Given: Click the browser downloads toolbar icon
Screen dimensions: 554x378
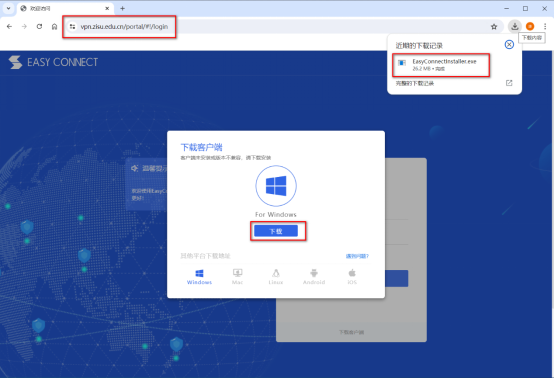Looking at the screenshot, I should pos(515,26).
